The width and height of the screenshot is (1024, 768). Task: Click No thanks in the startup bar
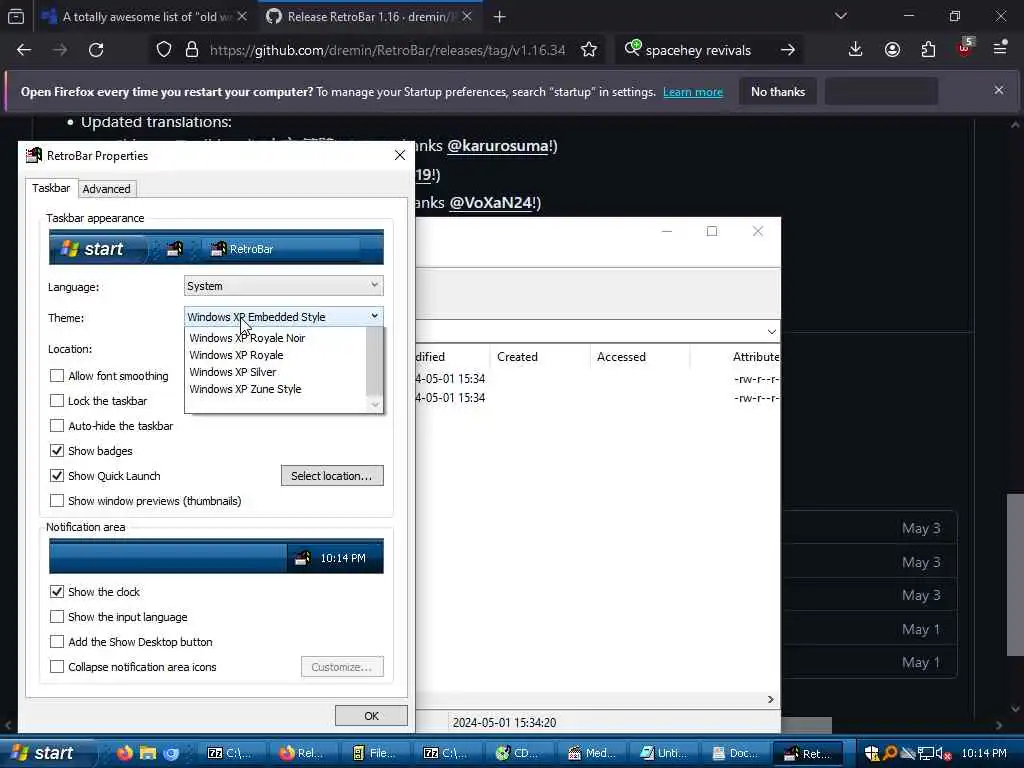pos(778,91)
